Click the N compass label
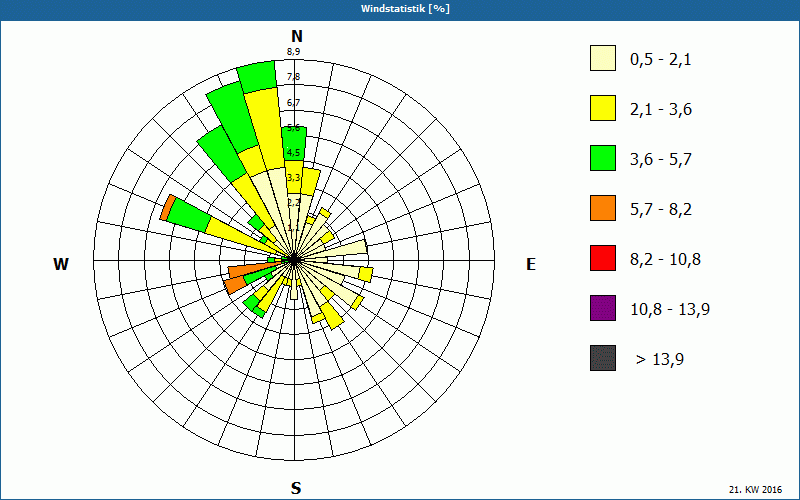Image resolution: width=800 pixels, height=500 pixels. (x=297, y=36)
